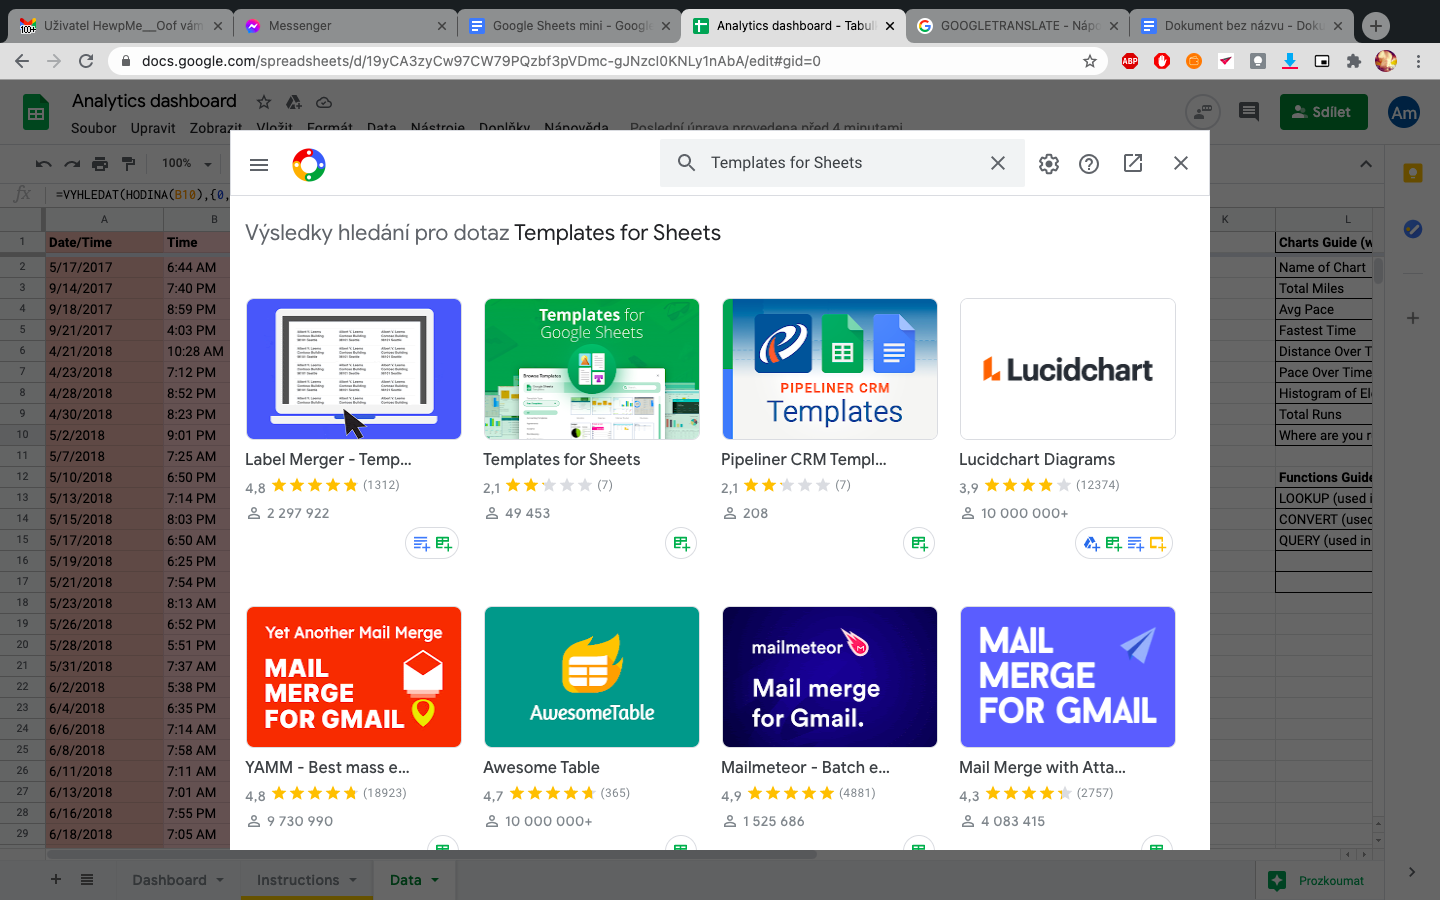Collapse the toolbar with the chevron
The height and width of the screenshot is (900, 1440).
pos(1366,163)
